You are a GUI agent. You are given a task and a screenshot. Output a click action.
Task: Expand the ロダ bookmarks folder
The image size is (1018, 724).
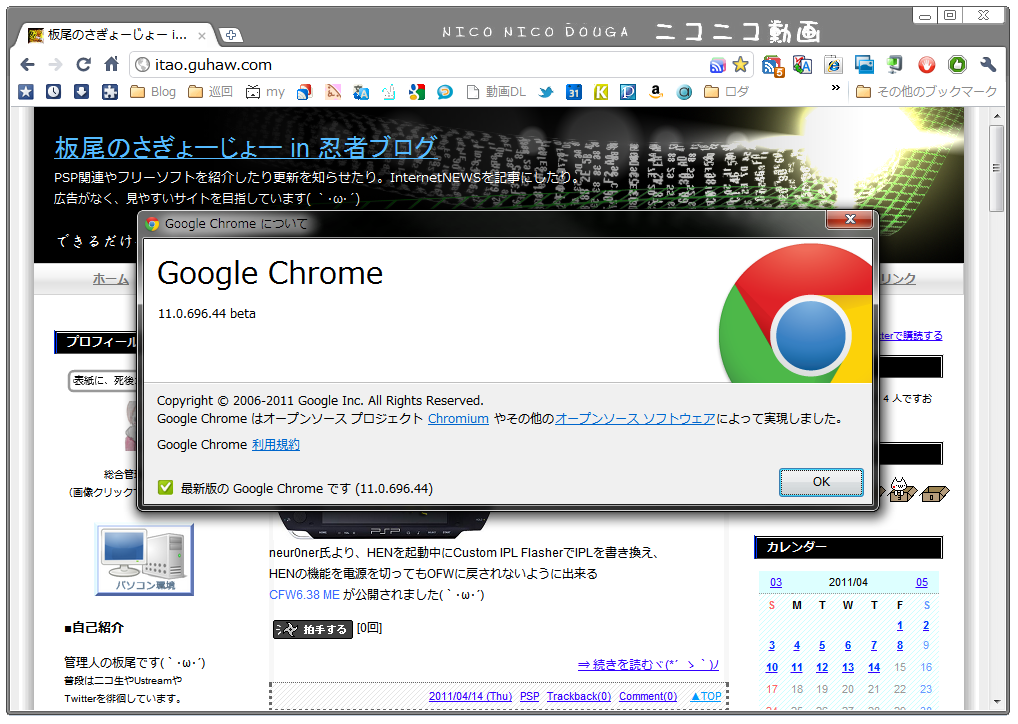coord(727,92)
